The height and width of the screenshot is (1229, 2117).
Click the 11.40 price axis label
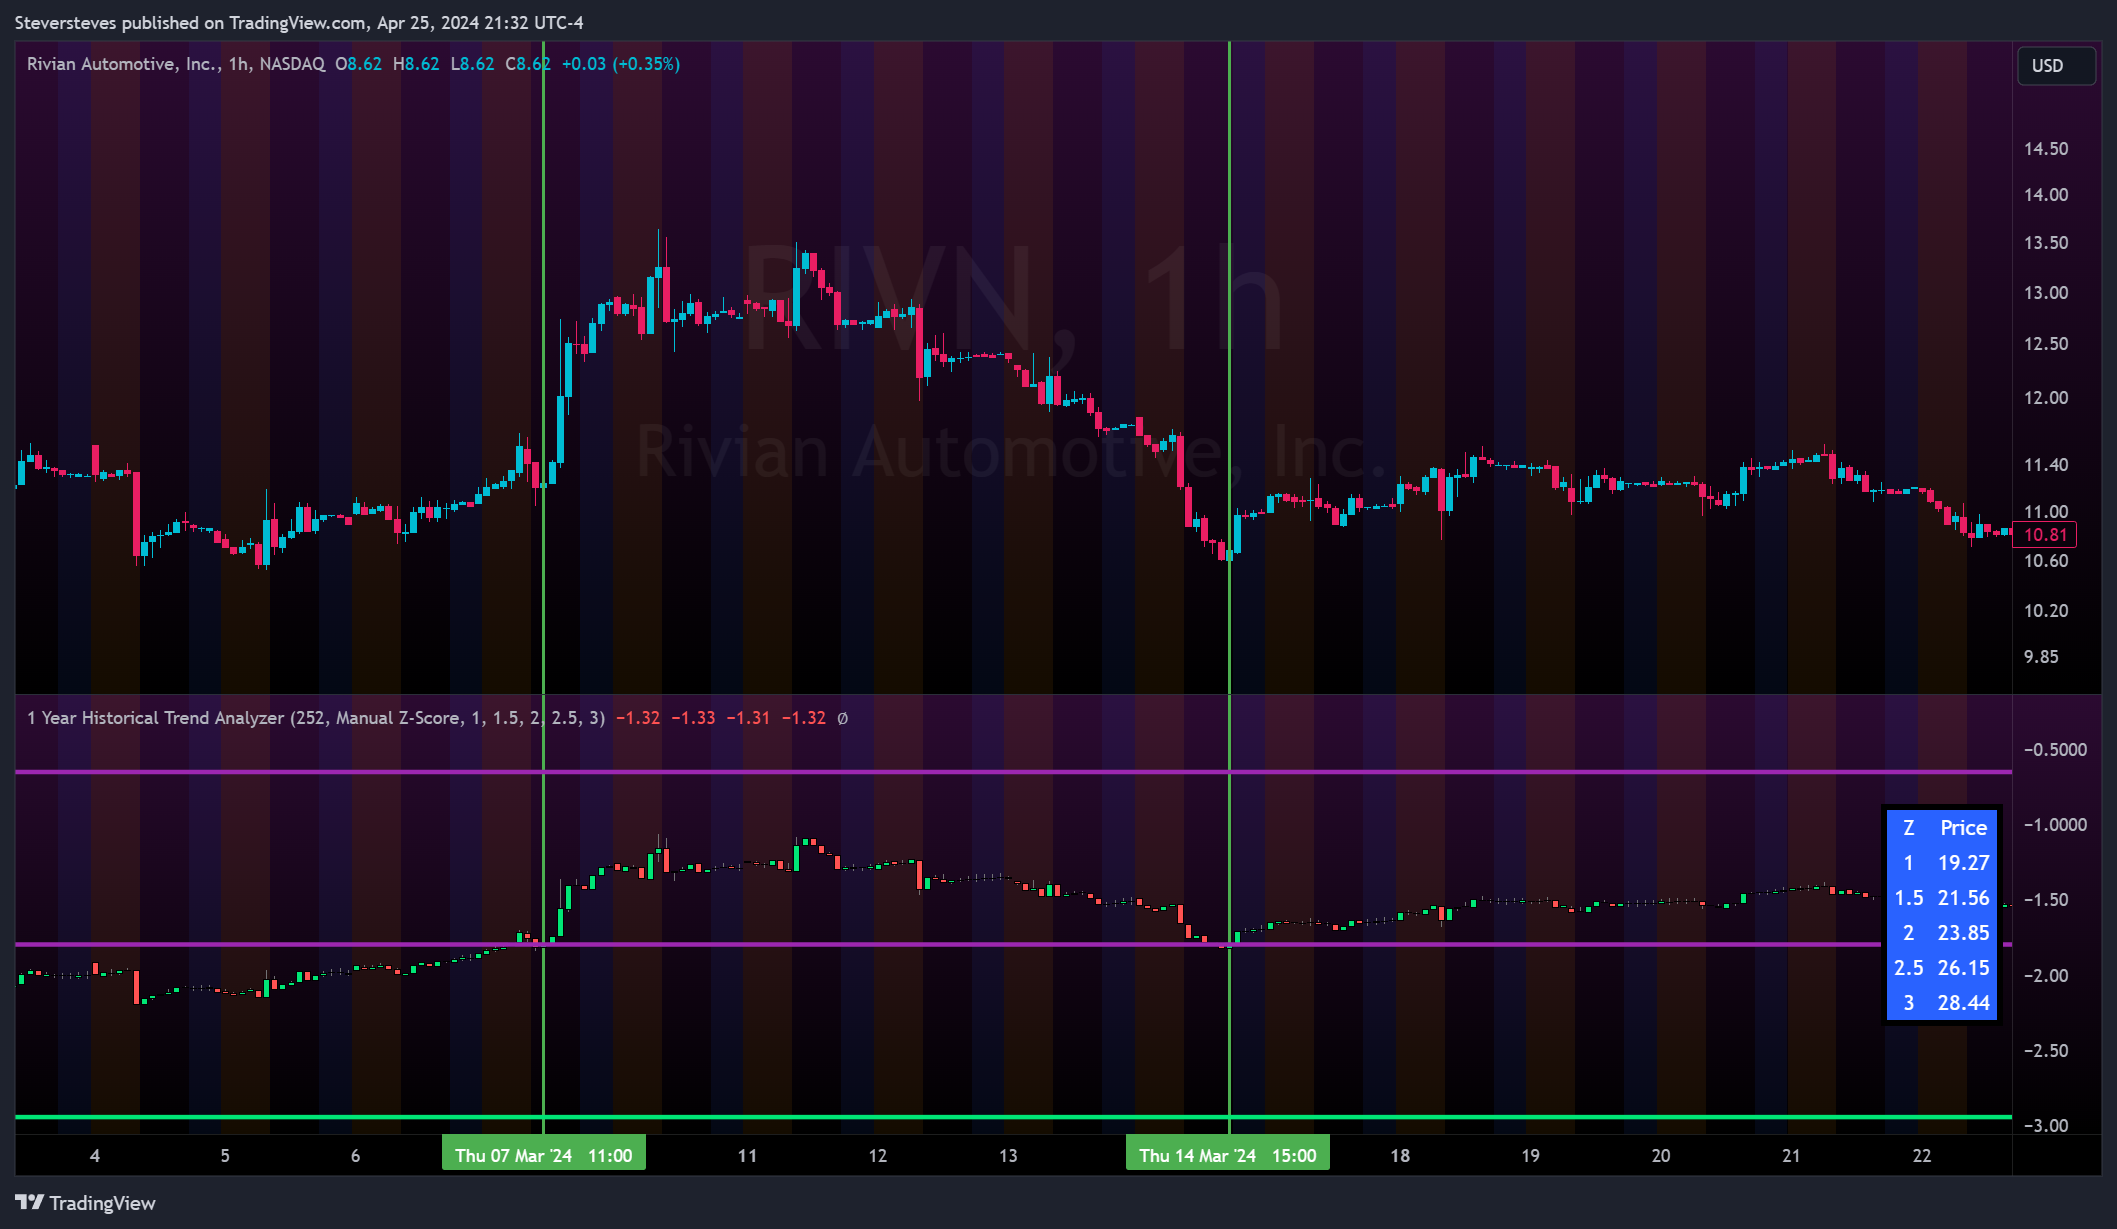pyautogui.click(x=2046, y=465)
